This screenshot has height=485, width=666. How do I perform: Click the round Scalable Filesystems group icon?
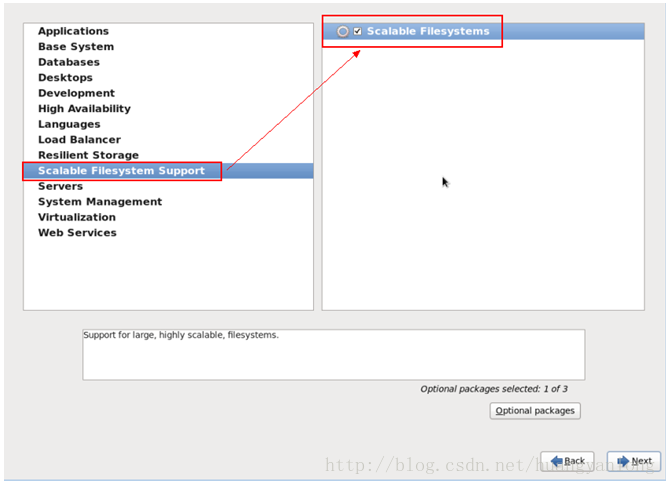pyautogui.click(x=342, y=31)
